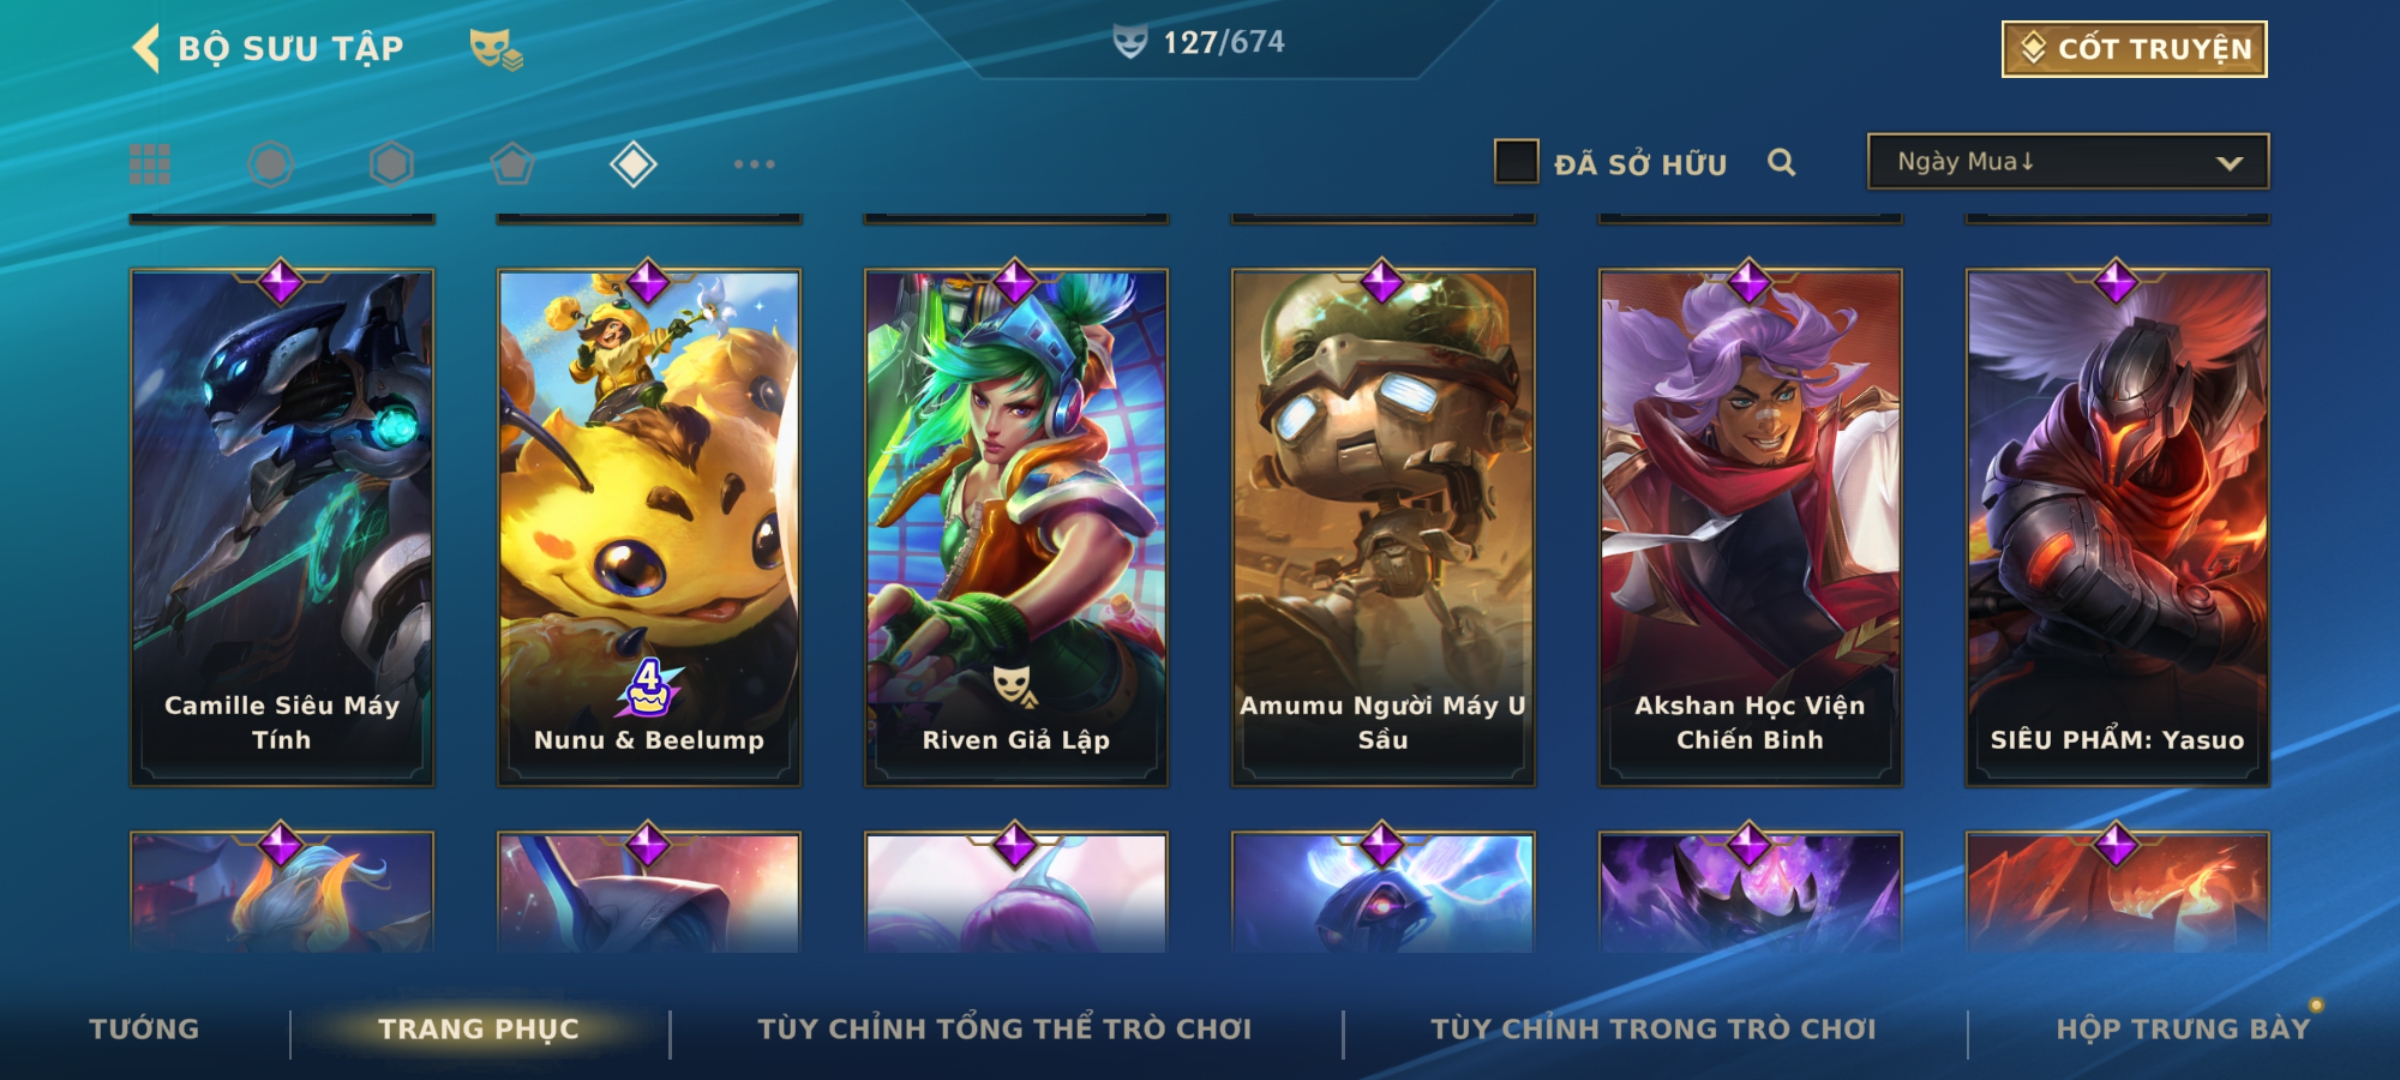Filter skins by the round gem rarity
This screenshot has height=1080, width=2400.
point(270,164)
